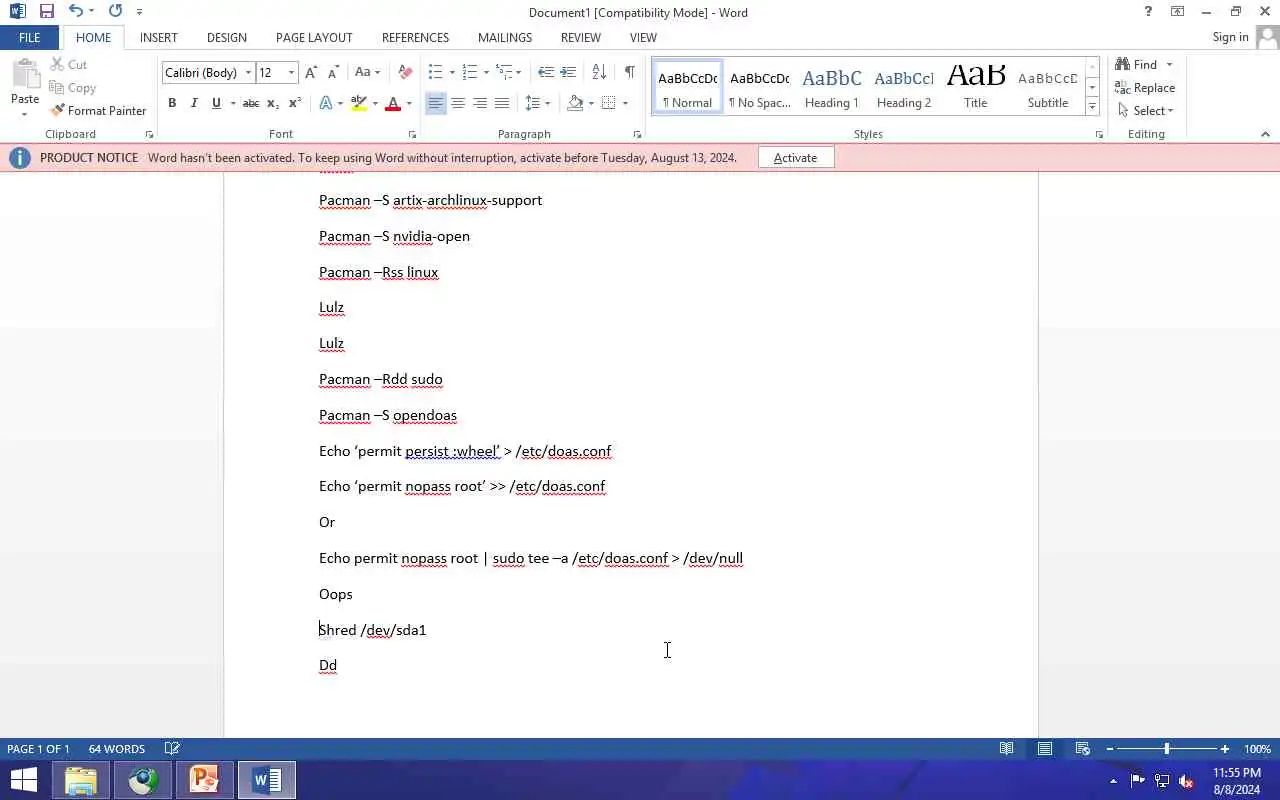Screen dimensions: 1280x800
Task: Click the muted volume tray icon
Action: click(1186, 781)
